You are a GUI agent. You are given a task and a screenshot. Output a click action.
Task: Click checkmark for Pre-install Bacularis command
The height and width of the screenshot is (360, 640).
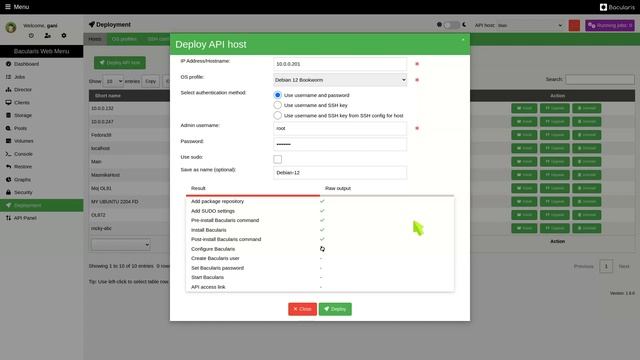click(322, 220)
